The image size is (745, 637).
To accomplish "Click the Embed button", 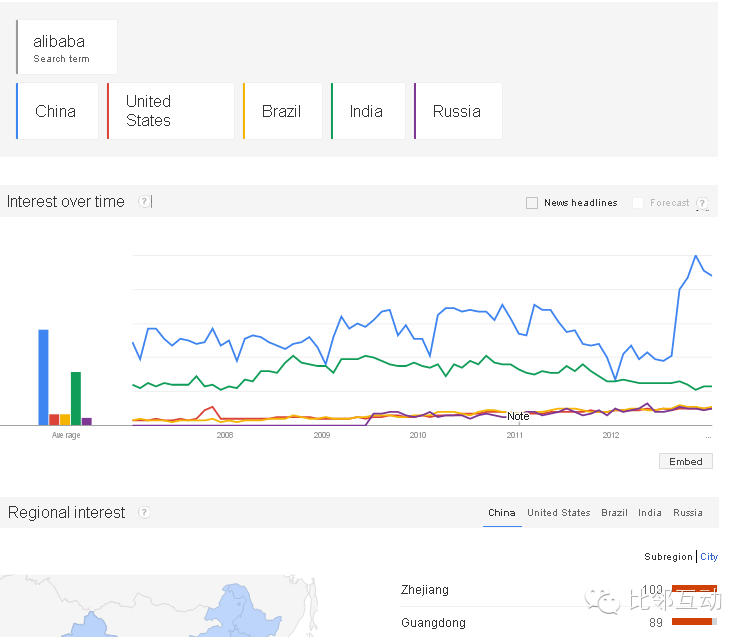I will (686, 461).
